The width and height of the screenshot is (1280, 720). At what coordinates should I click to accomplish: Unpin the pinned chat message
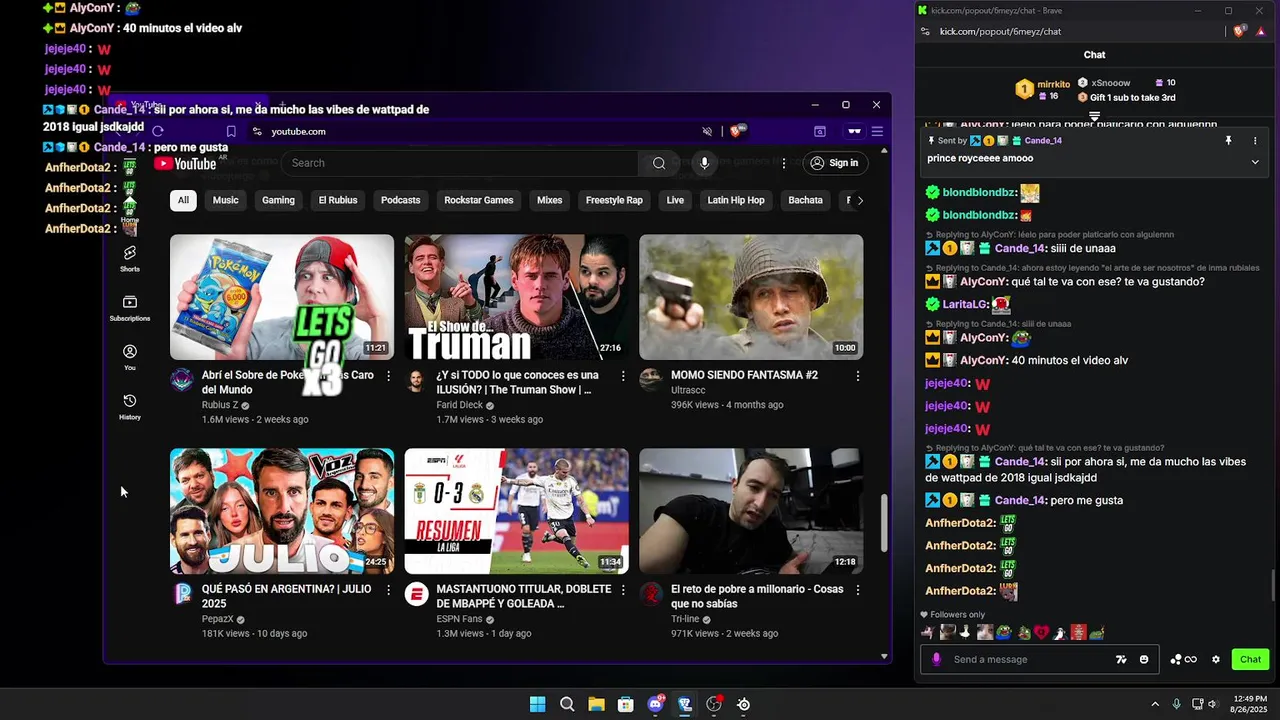1229,141
